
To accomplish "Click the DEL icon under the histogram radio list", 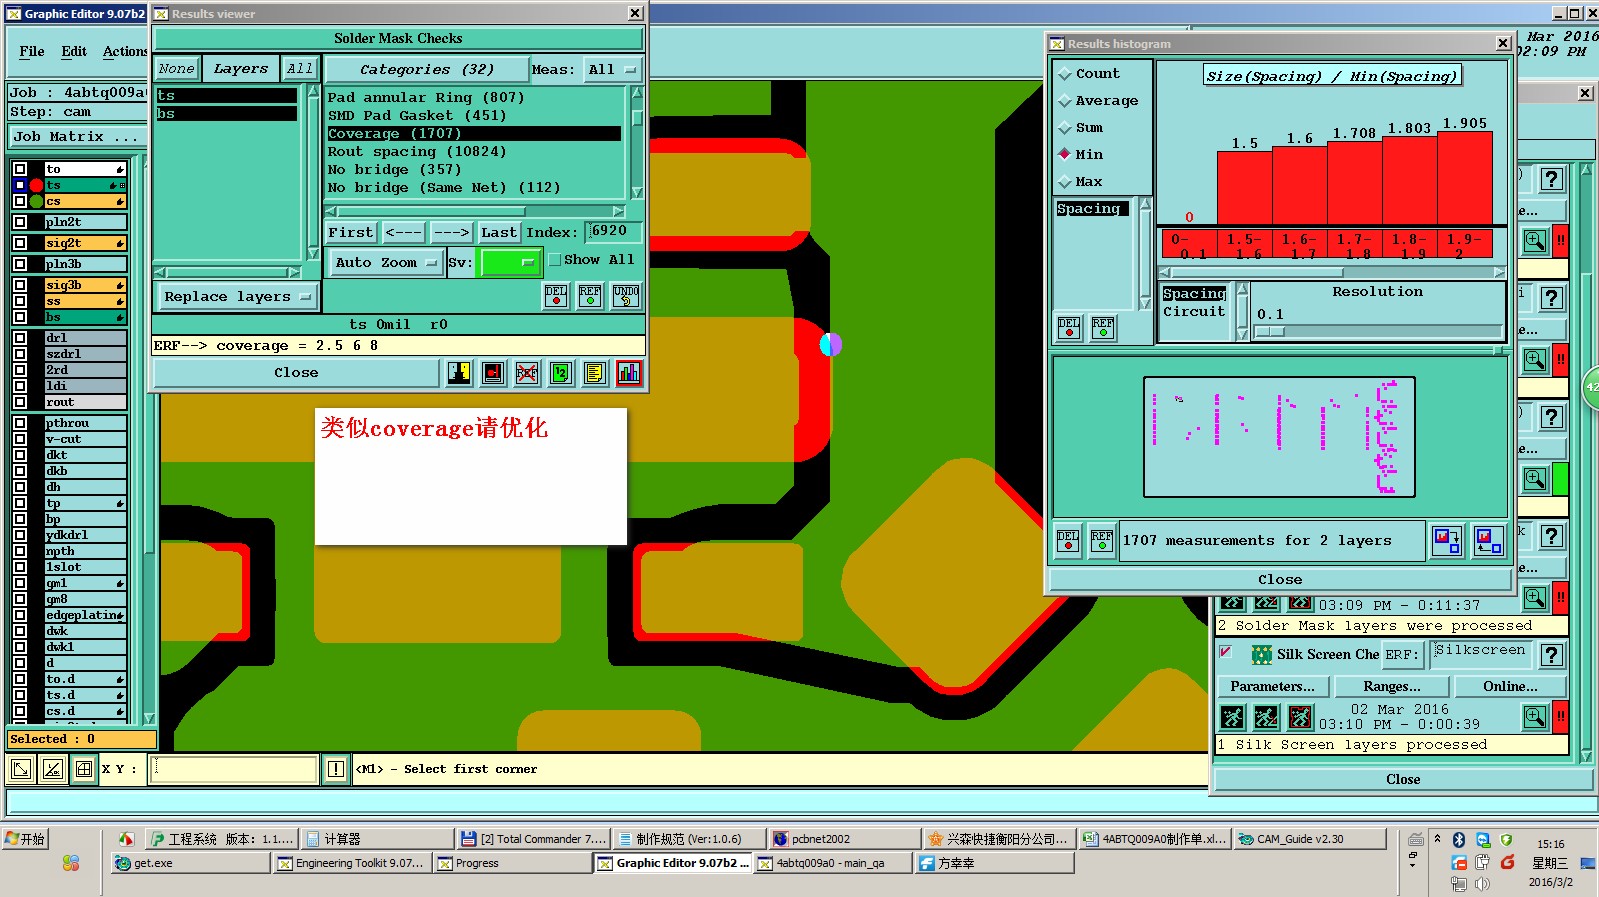I will pyautogui.click(x=1069, y=328).
